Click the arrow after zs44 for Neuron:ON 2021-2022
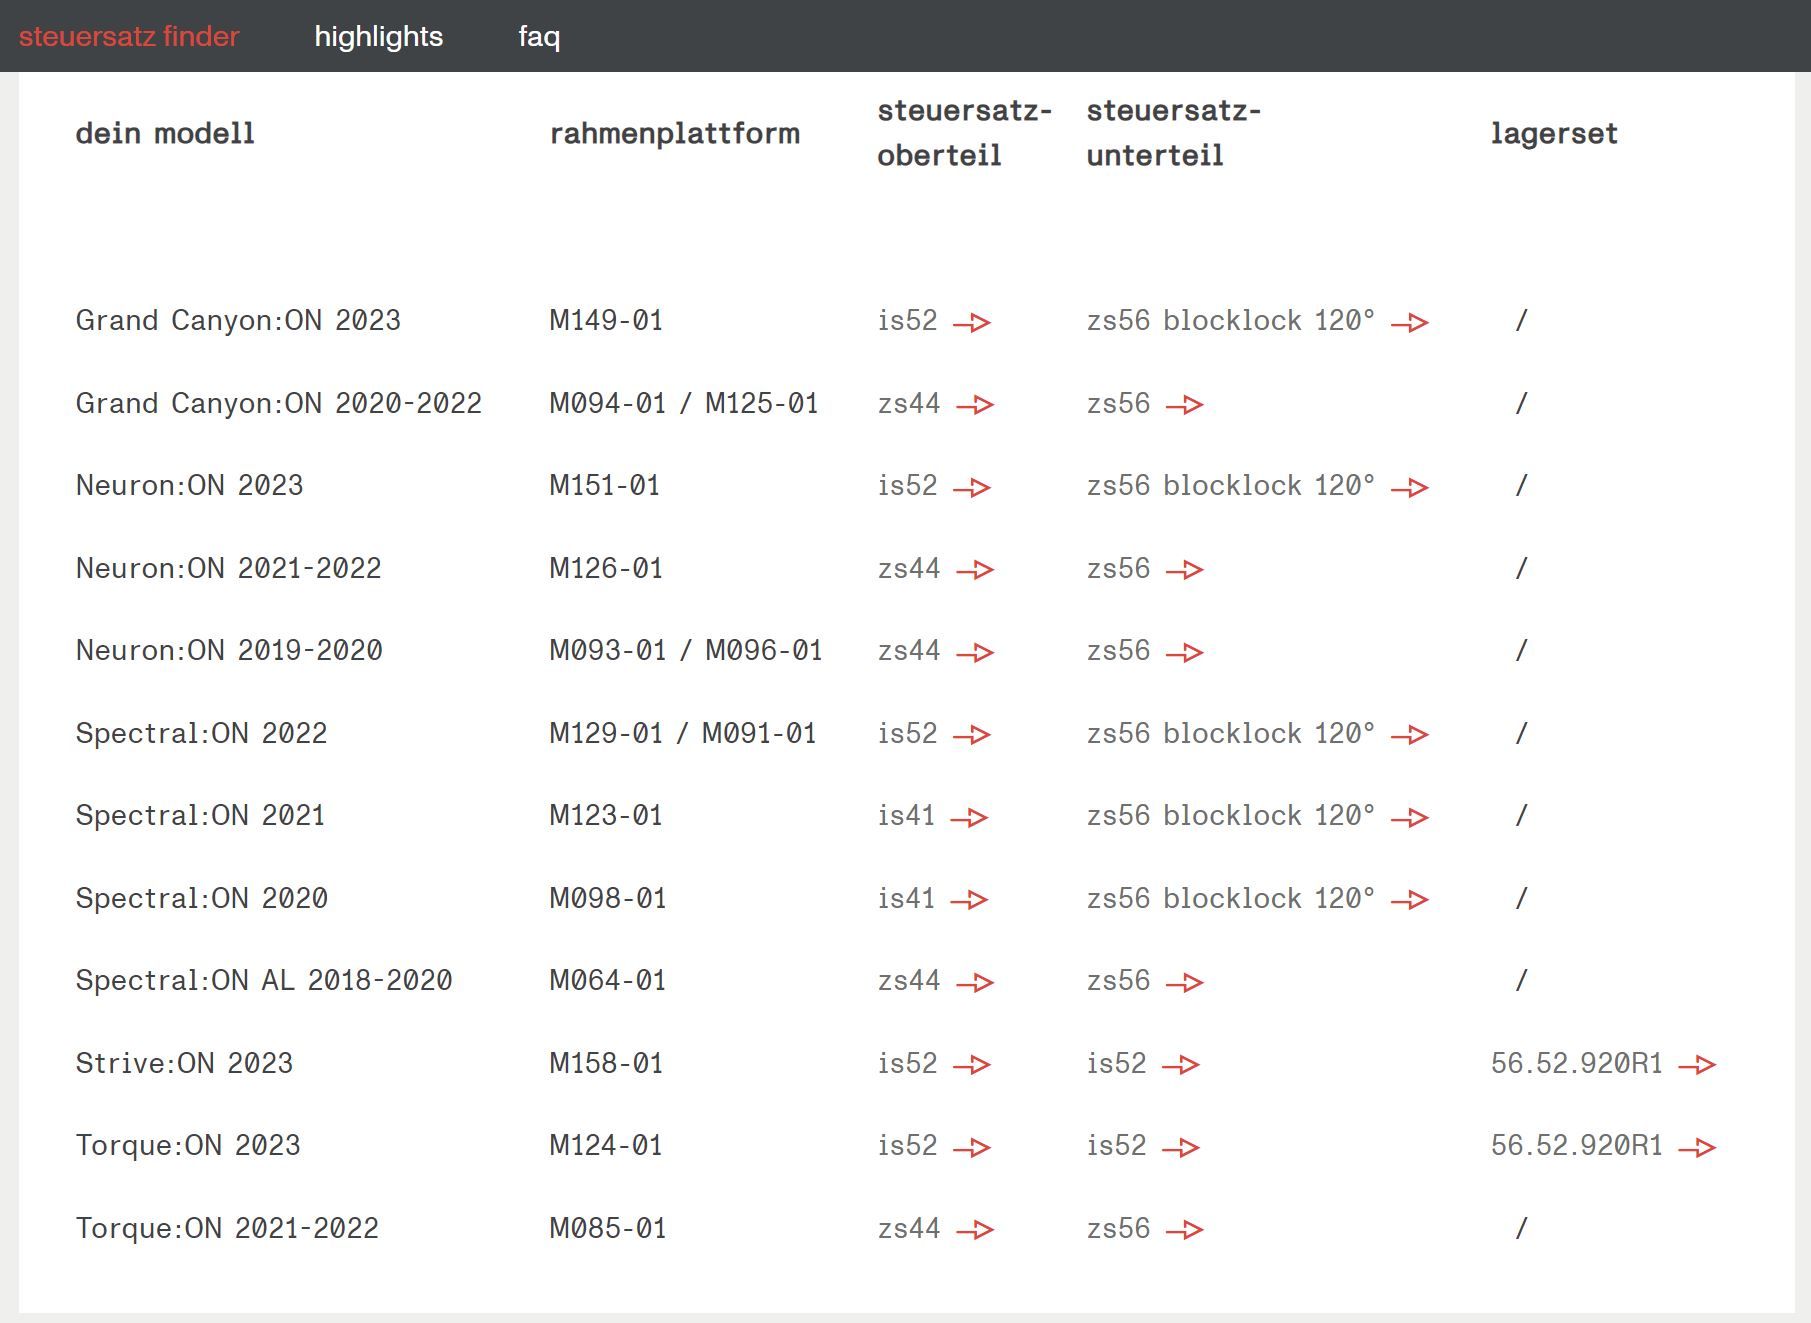 pyautogui.click(x=975, y=570)
